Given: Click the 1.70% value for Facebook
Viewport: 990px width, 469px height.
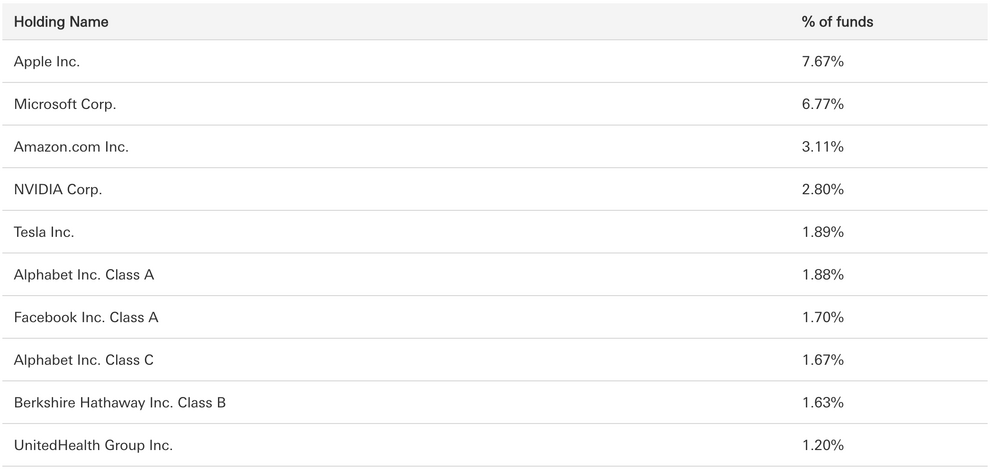Looking at the screenshot, I should tap(823, 317).
